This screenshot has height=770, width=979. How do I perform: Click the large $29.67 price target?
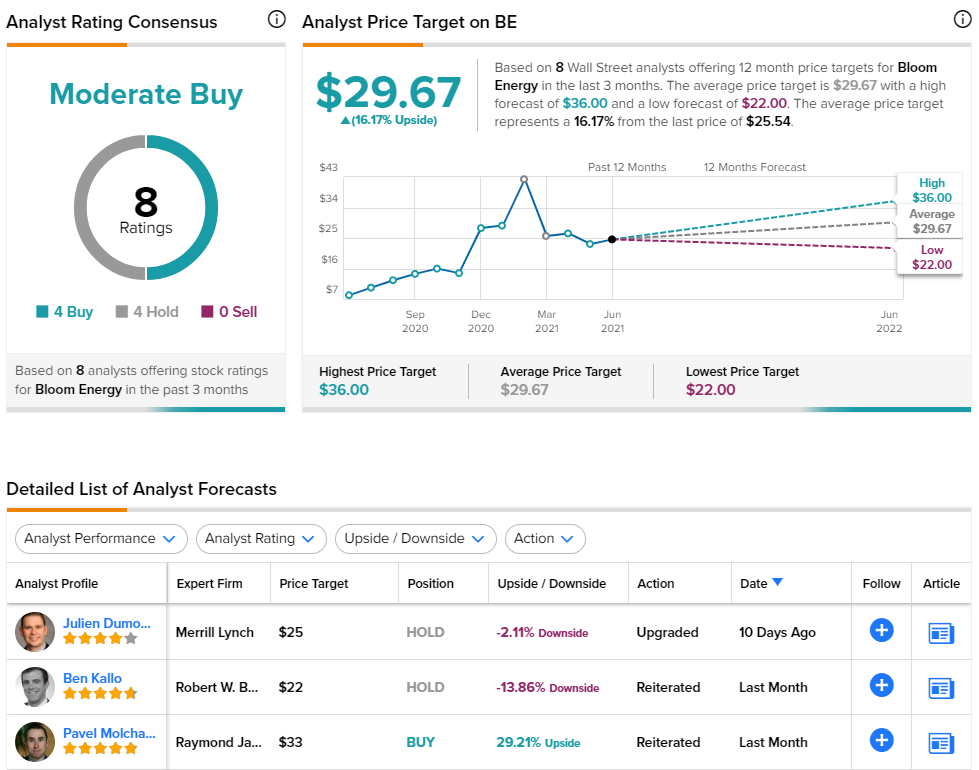(388, 92)
